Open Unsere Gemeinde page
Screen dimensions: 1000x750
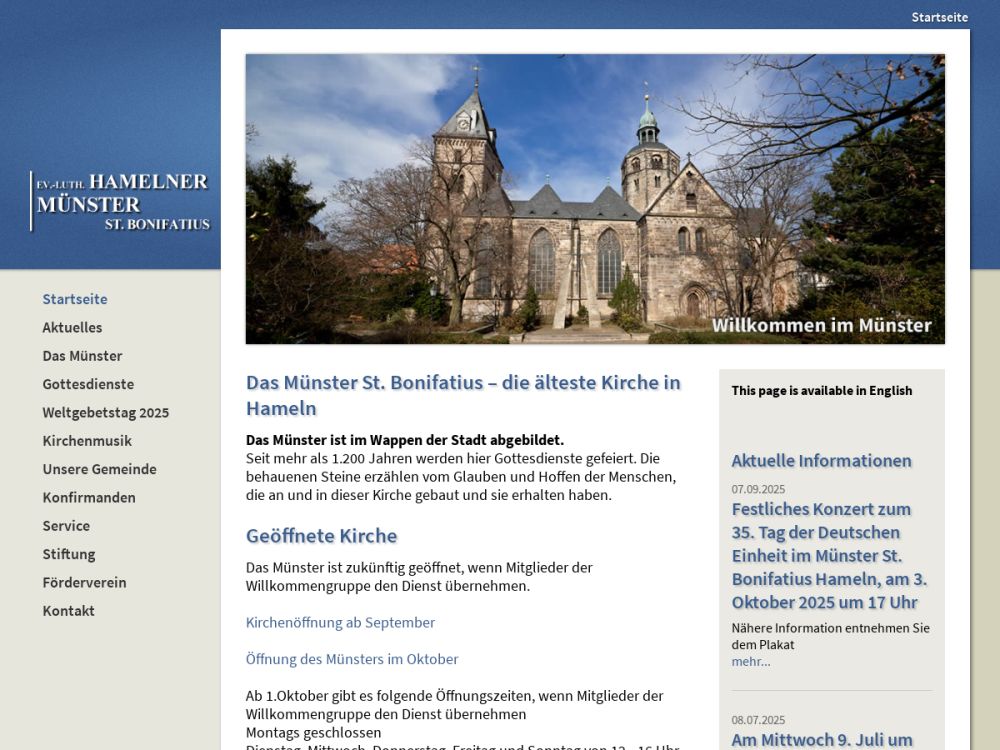pos(99,469)
